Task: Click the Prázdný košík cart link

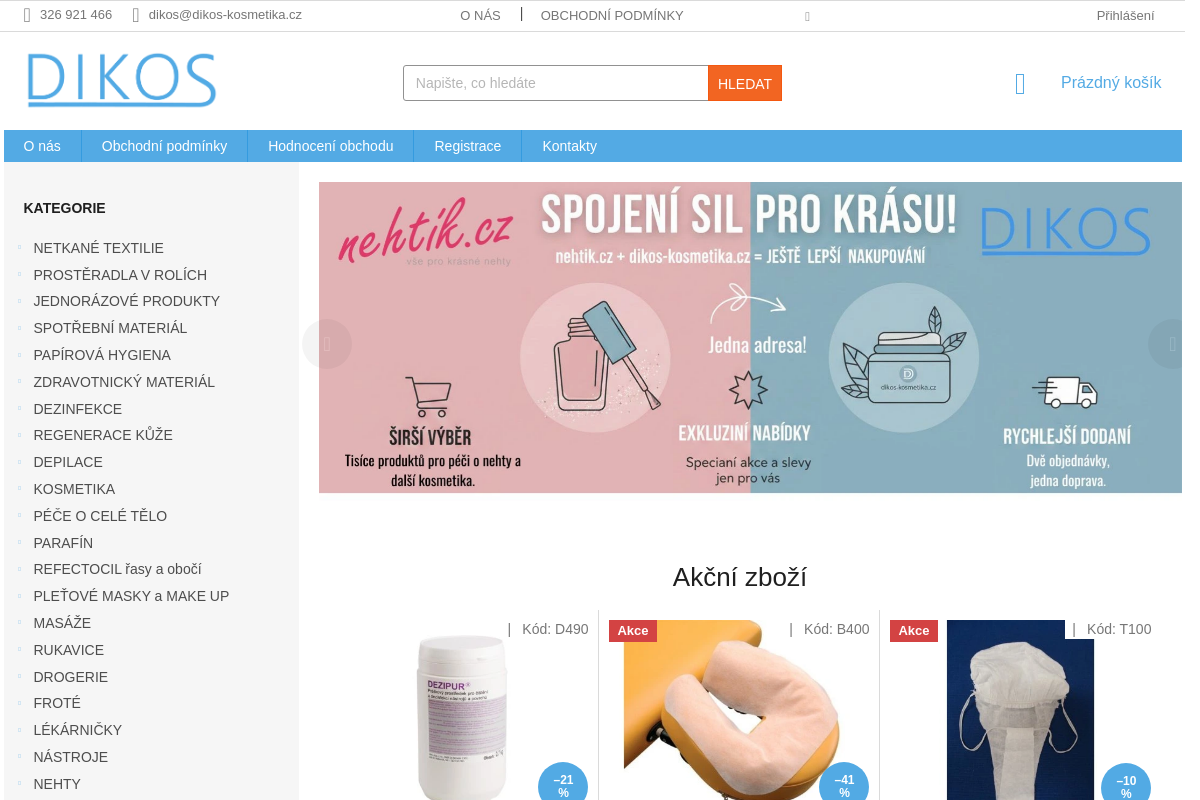Action: tap(1111, 83)
